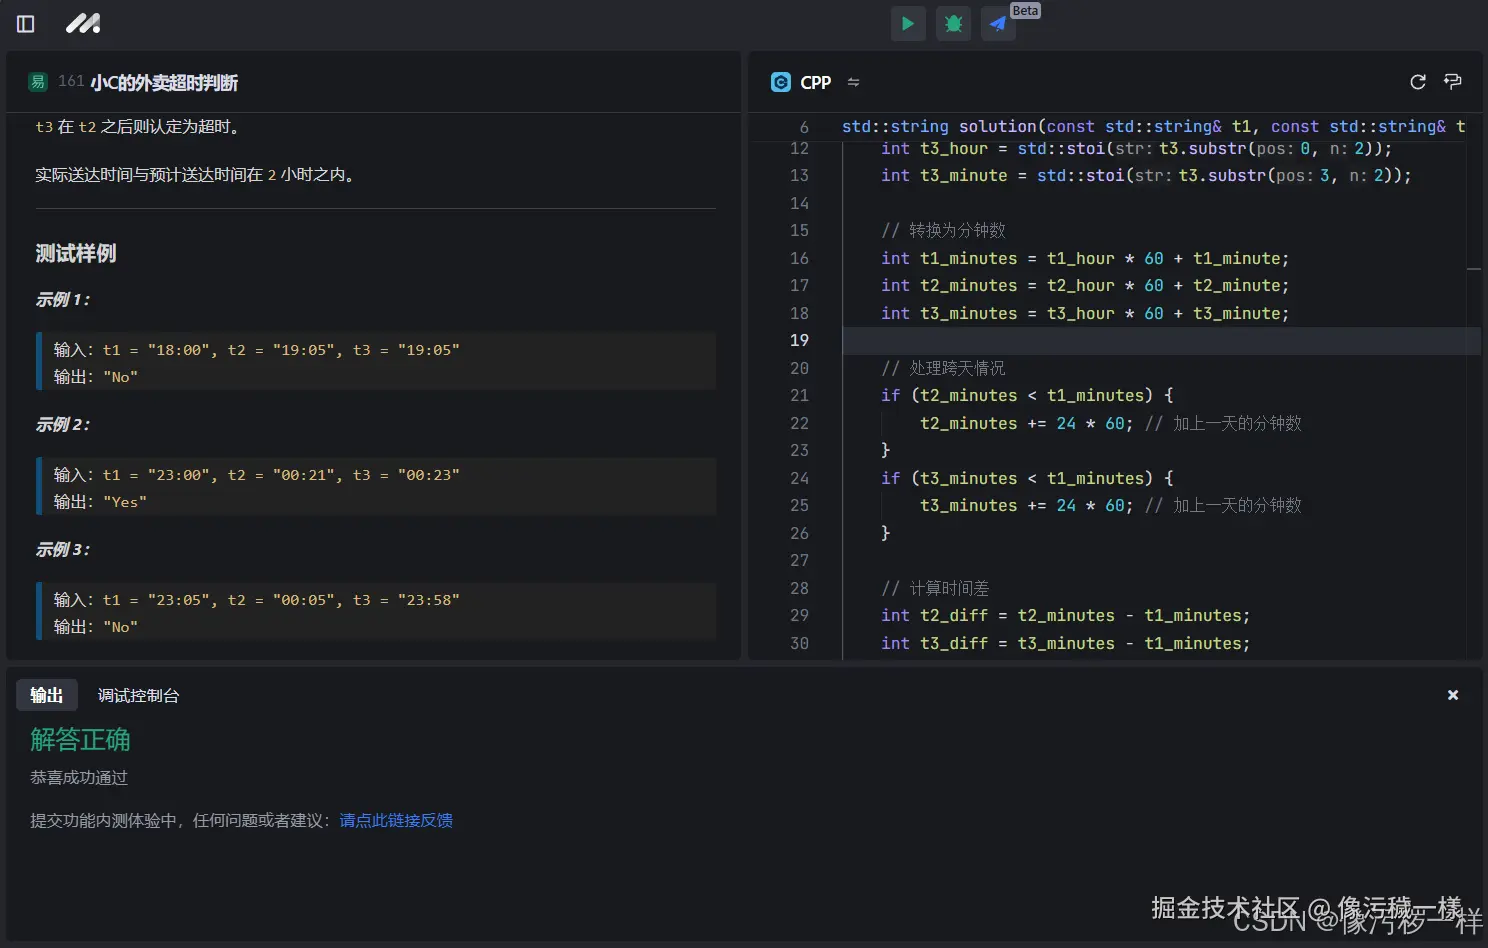
Task: Toggle the left sidebar panel icon
Action: pos(26,24)
